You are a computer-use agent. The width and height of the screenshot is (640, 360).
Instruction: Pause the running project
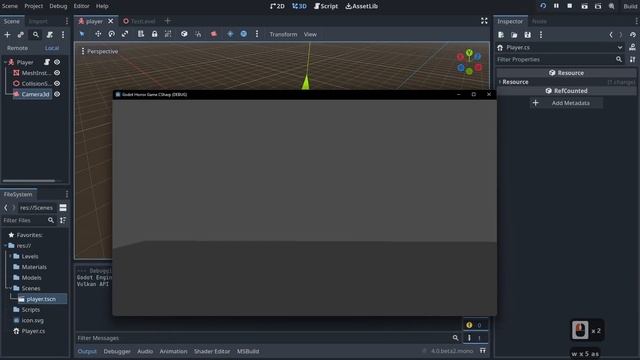pyautogui.click(x=556, y=6)
